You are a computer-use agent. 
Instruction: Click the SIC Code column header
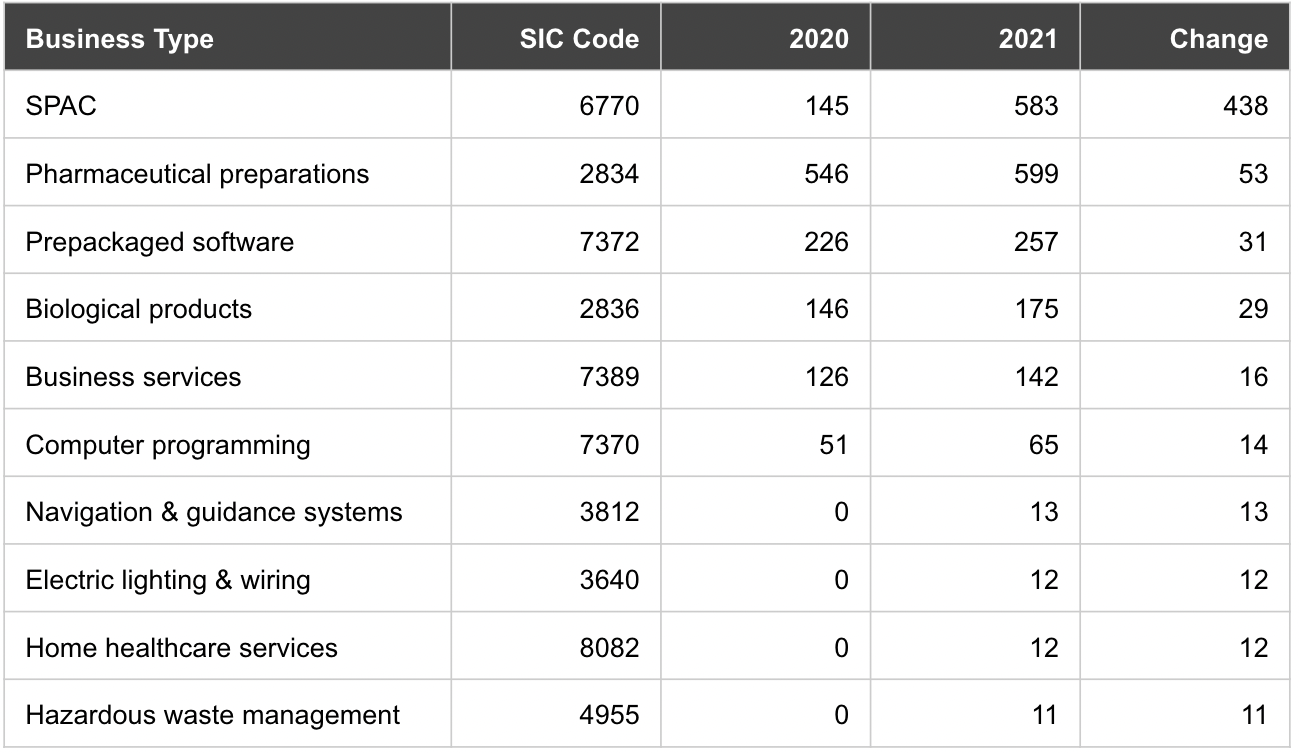[579, 39]
